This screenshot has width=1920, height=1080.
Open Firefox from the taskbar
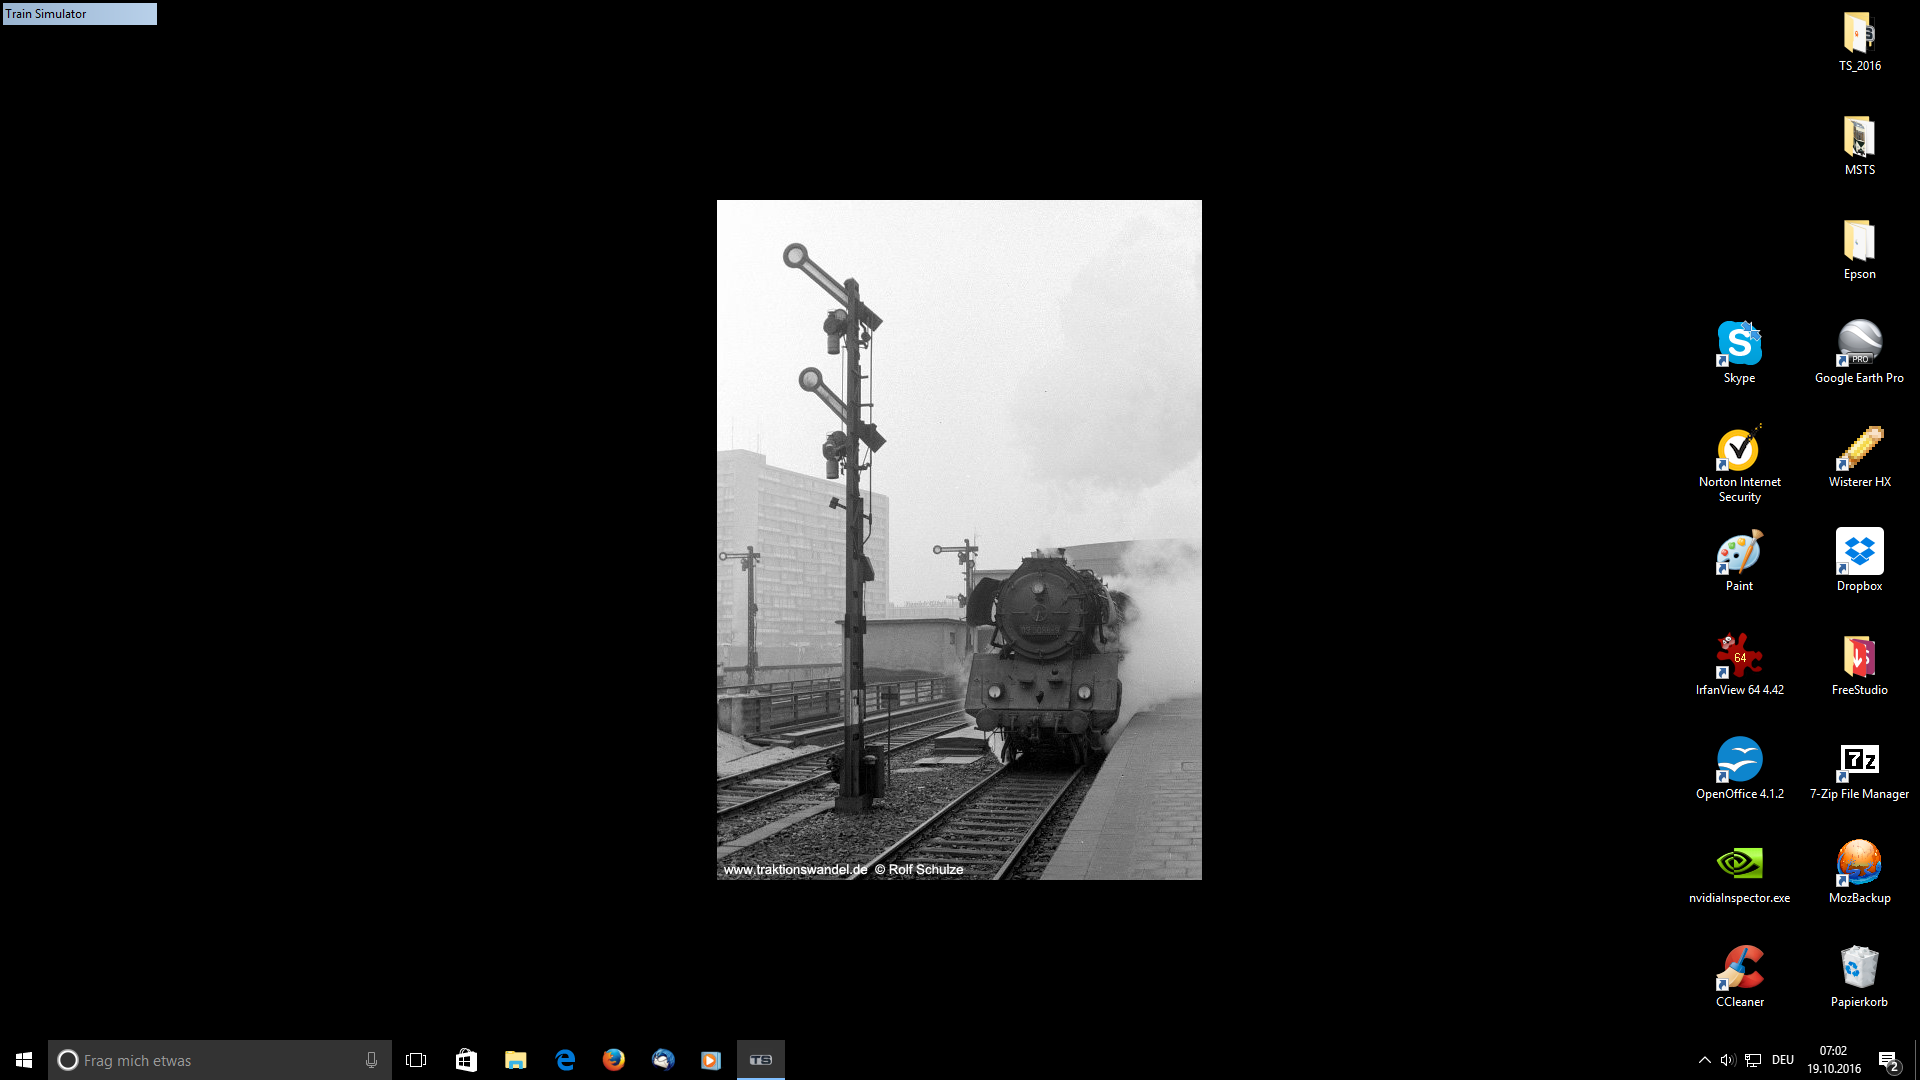coord(614,1060)
